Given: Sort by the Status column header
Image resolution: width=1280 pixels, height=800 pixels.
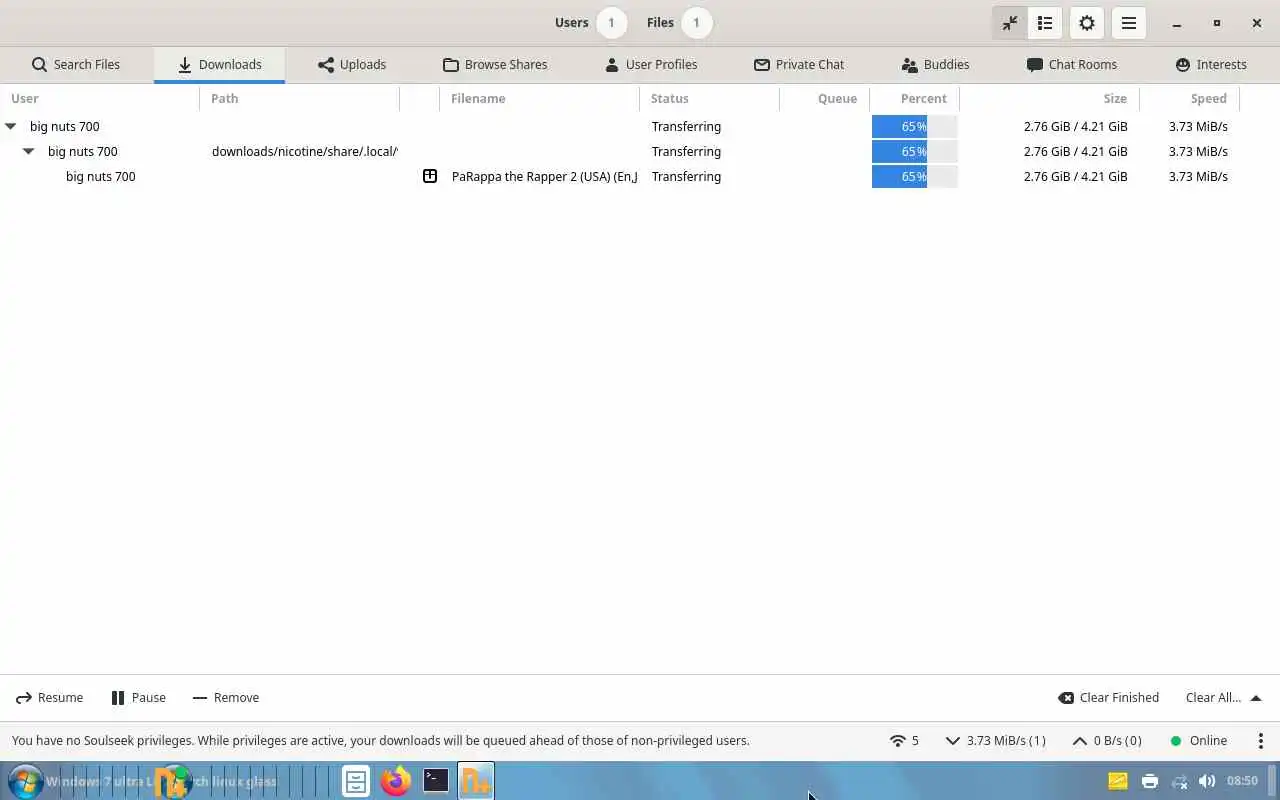Looking at the screenshot, I should pos(710,98).
